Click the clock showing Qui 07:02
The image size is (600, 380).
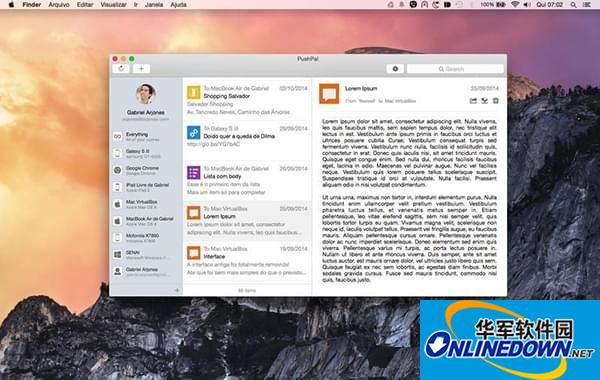[550, 5]
